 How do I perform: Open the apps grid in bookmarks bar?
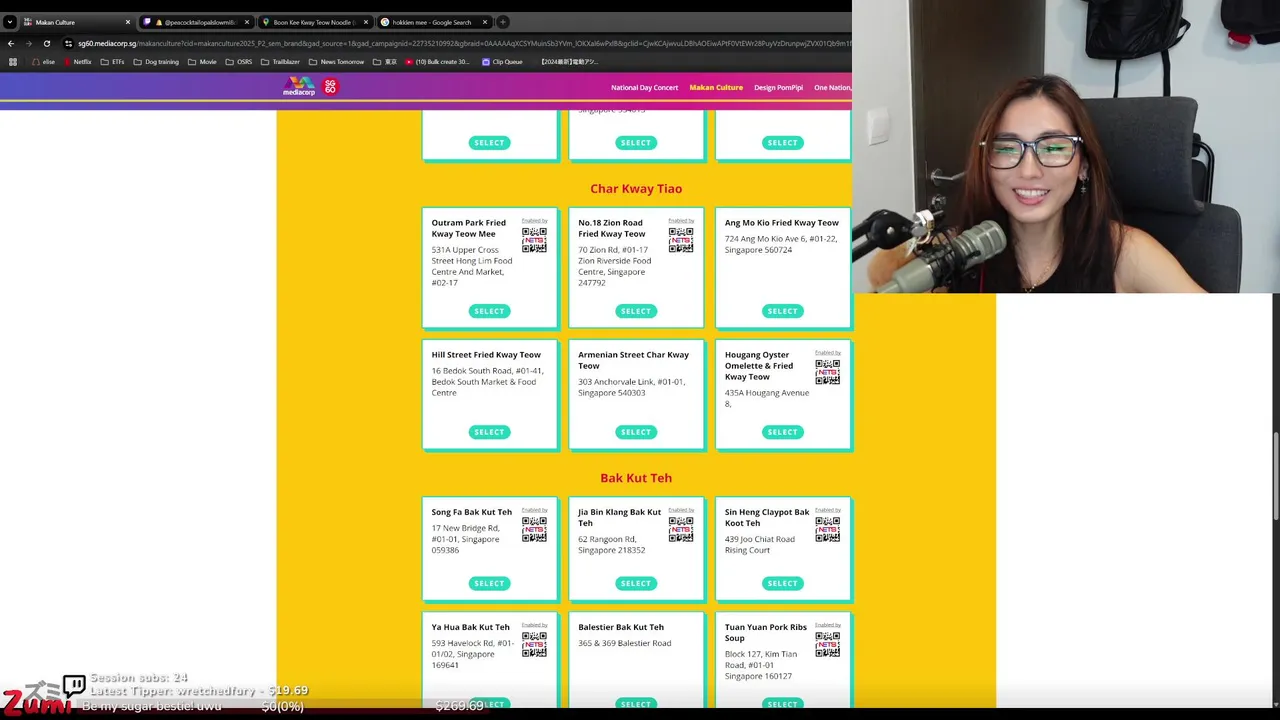(12, 62)
